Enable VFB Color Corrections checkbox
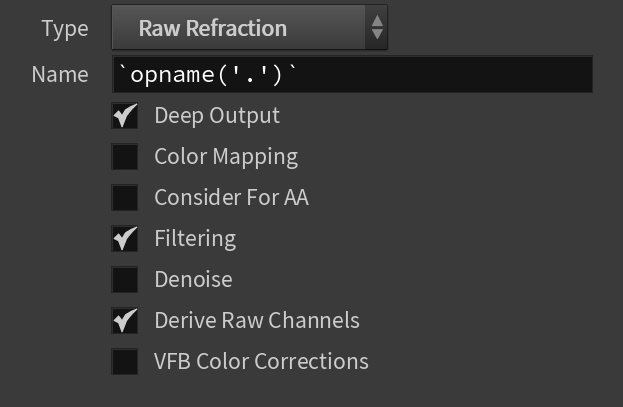Screen dimensions: 623x407 [125, 361]
